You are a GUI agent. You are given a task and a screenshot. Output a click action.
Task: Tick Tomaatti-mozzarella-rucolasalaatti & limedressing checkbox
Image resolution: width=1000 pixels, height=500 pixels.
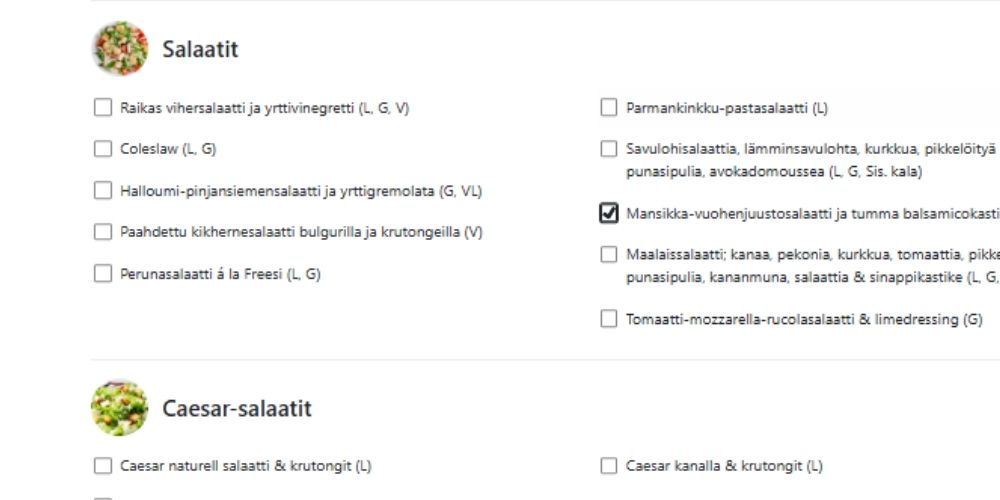click(609, 319)
